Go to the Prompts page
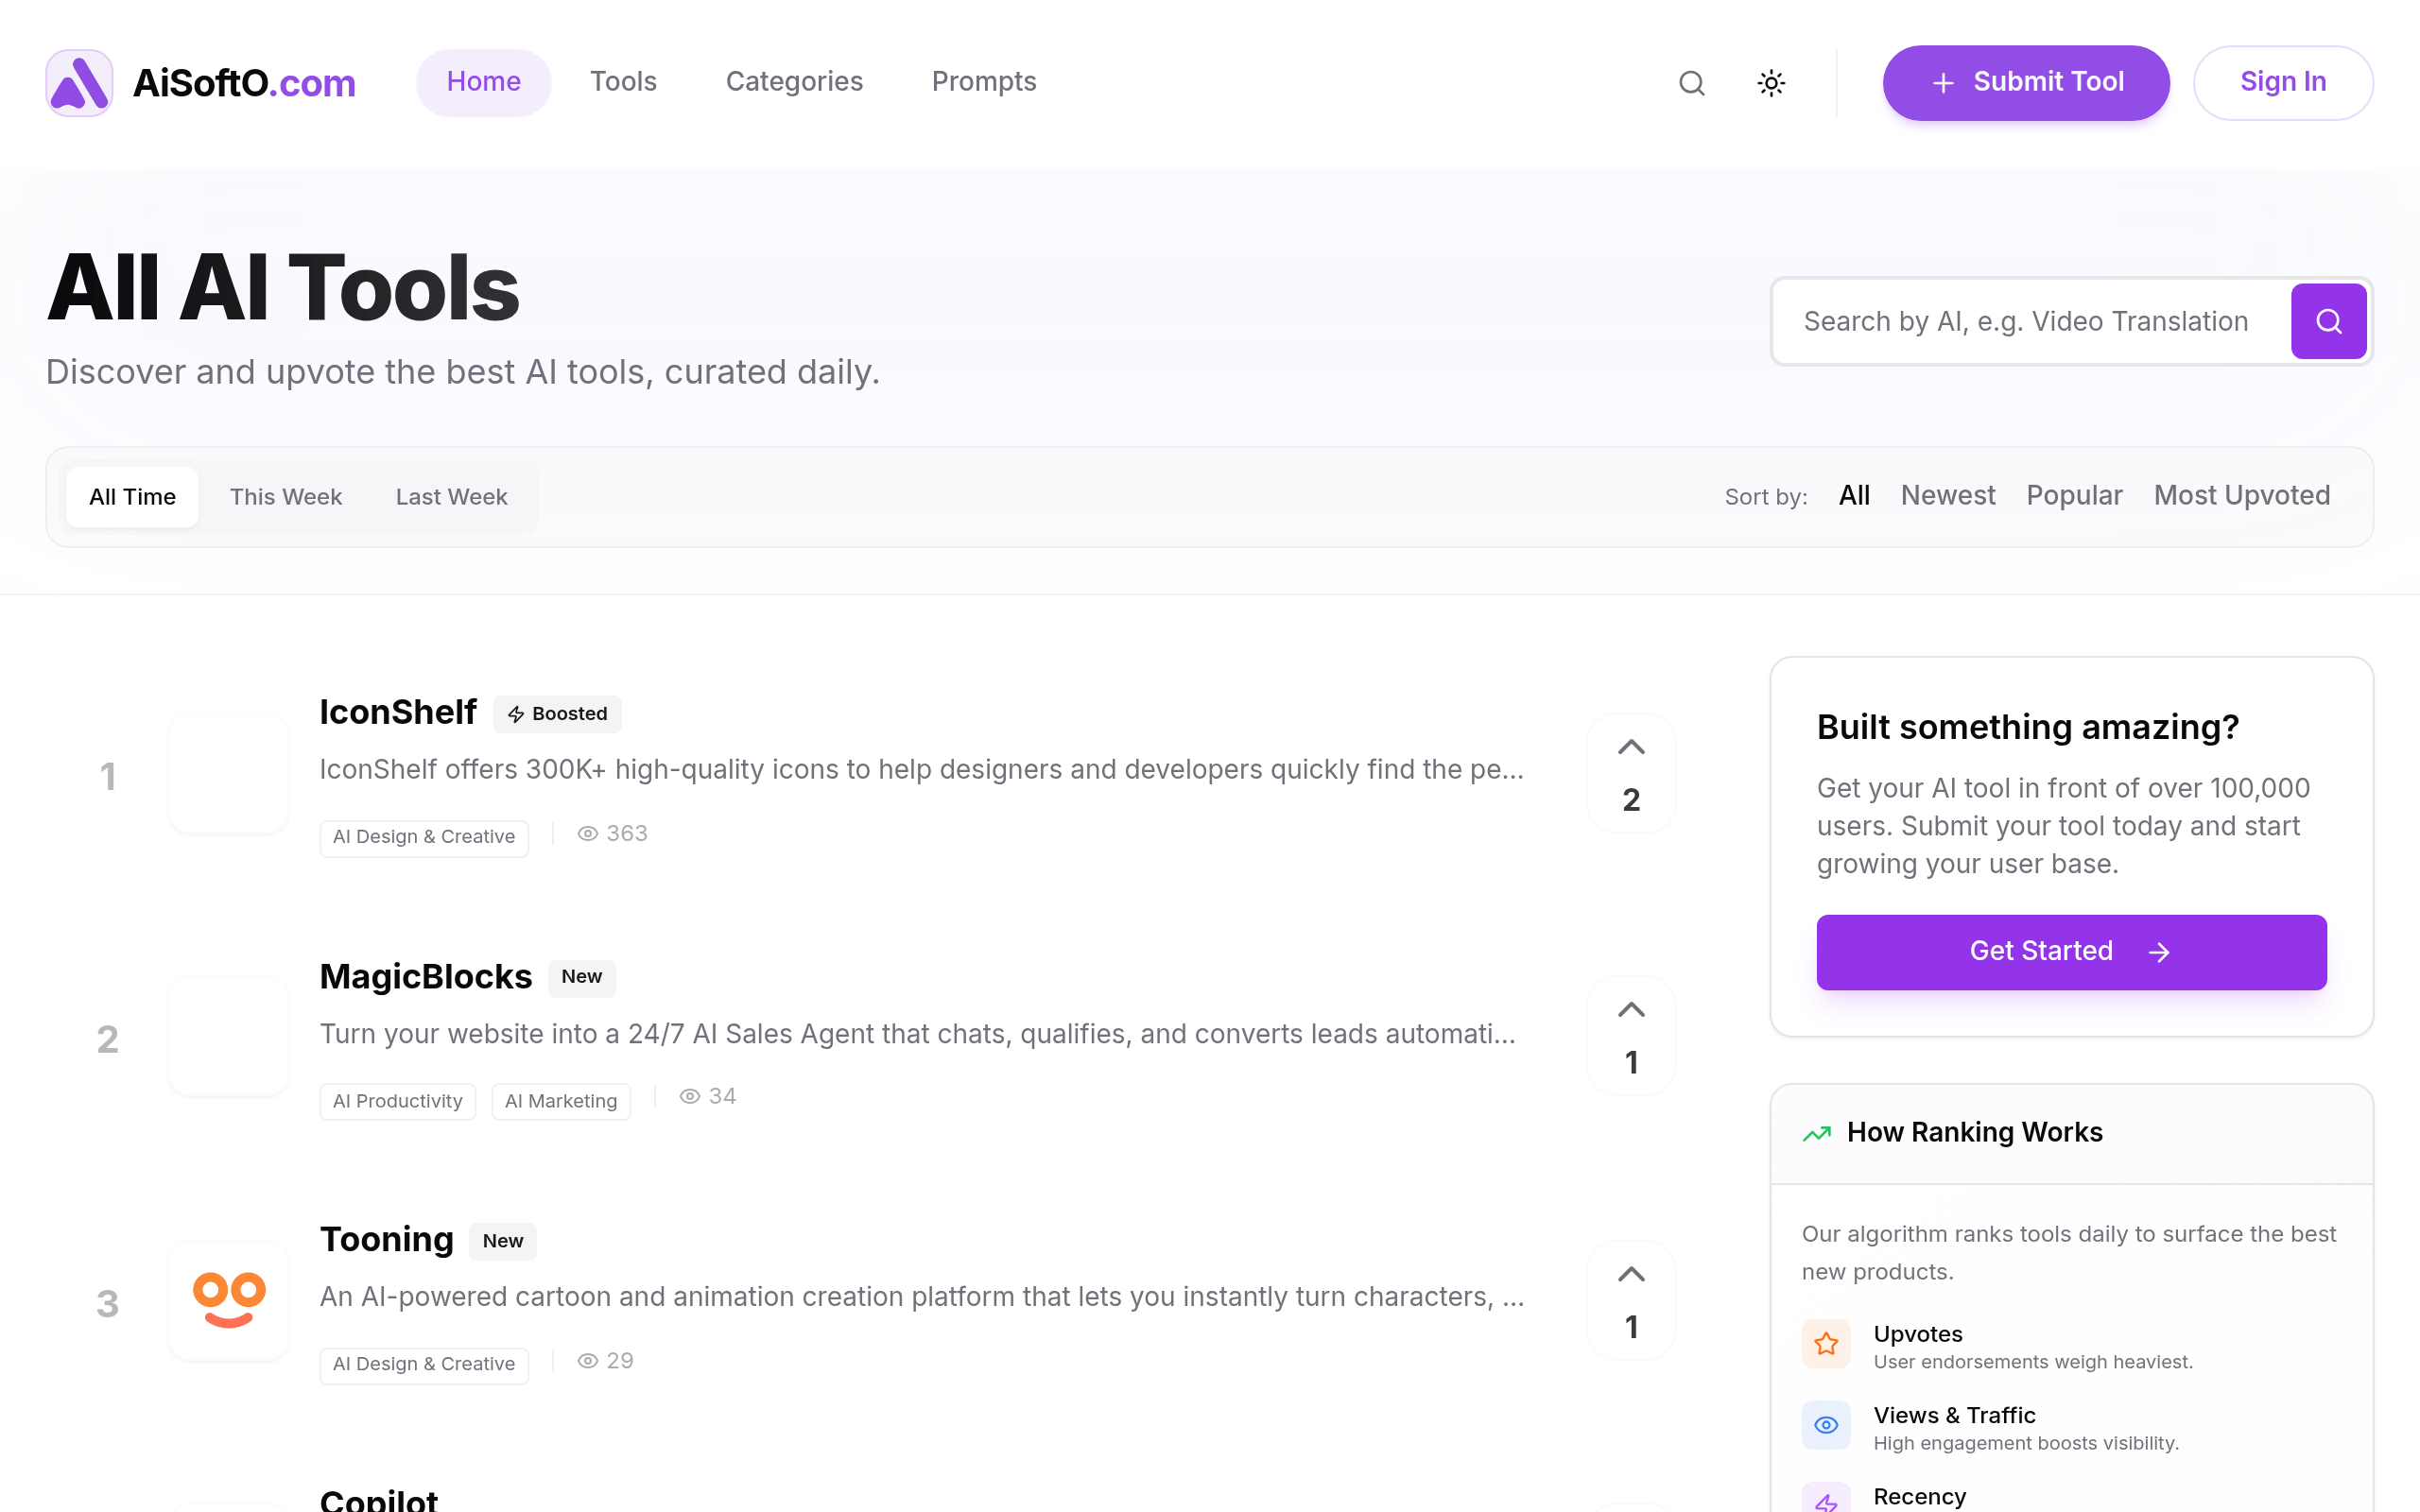The height and width of the screenshot is (1512, 2420). (x=984, y=82)
